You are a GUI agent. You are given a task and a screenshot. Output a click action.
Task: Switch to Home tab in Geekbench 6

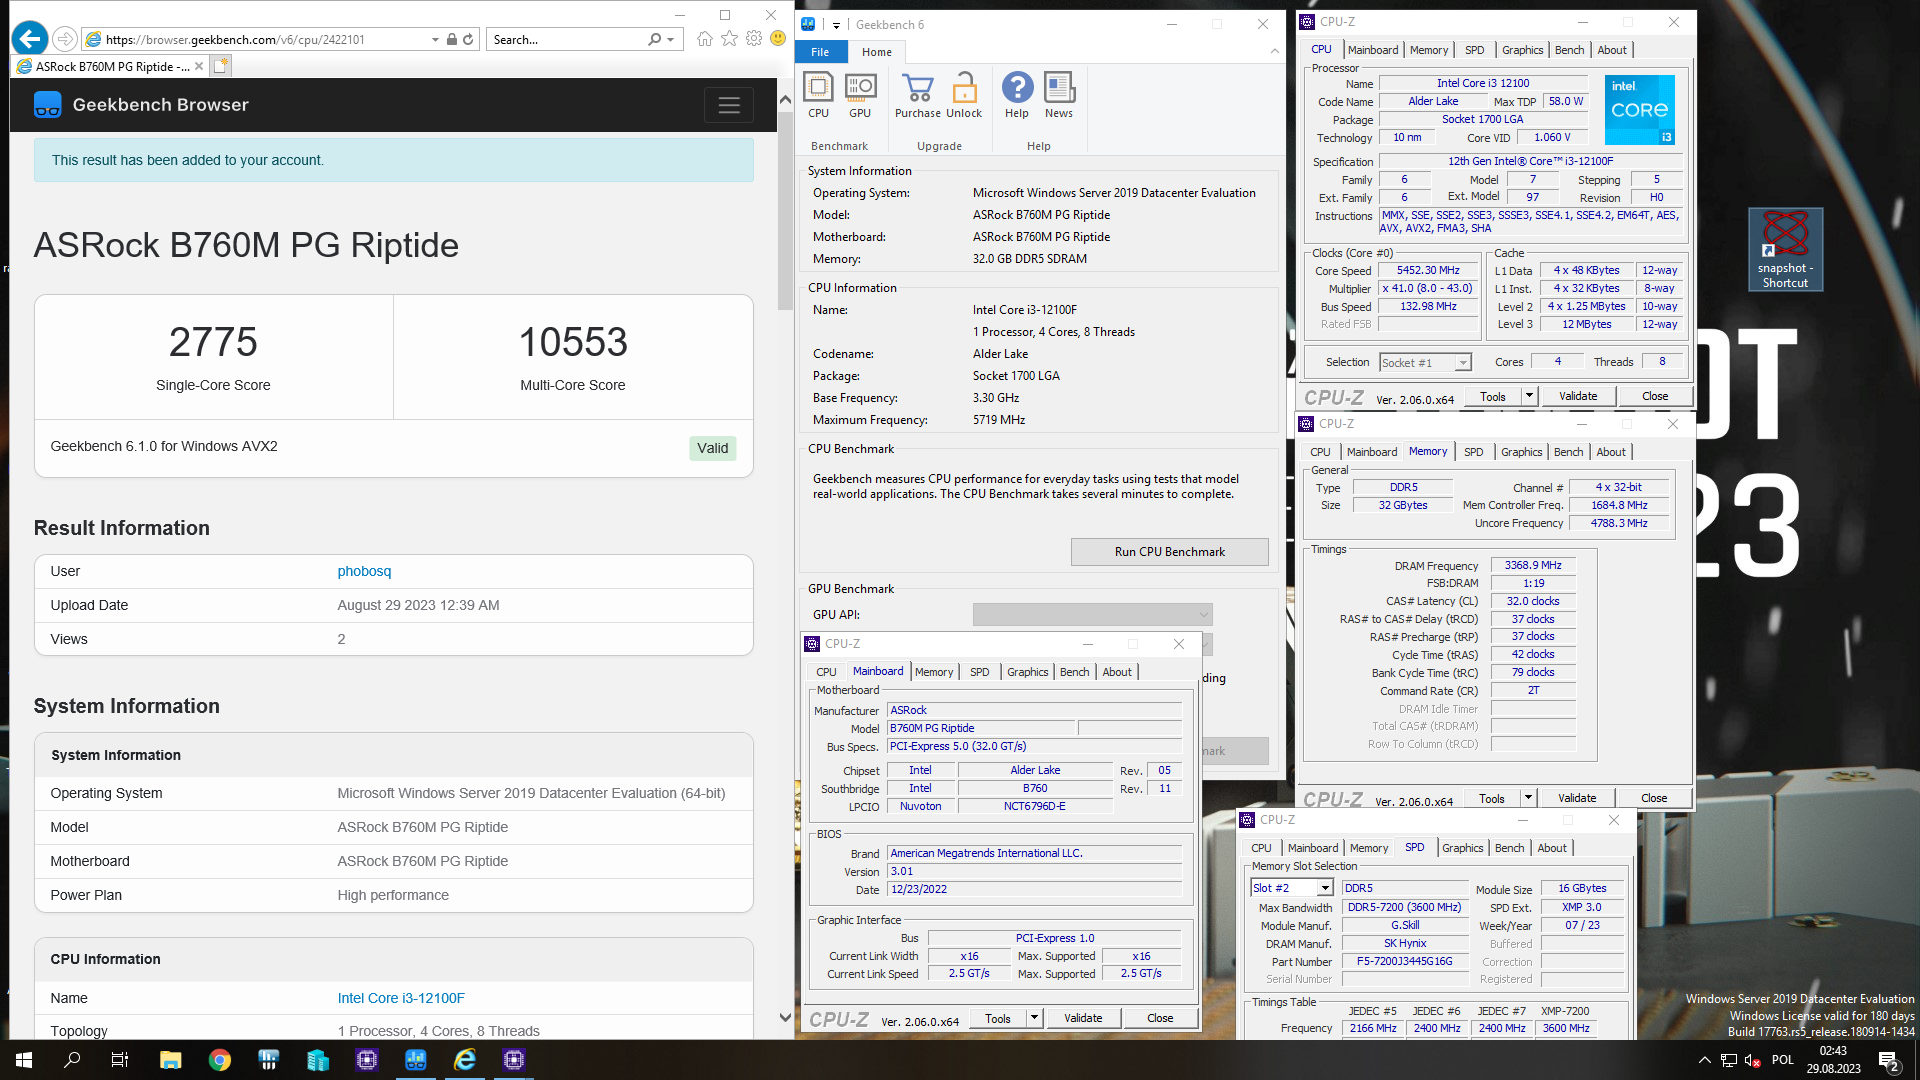click(x=877, y=52)
